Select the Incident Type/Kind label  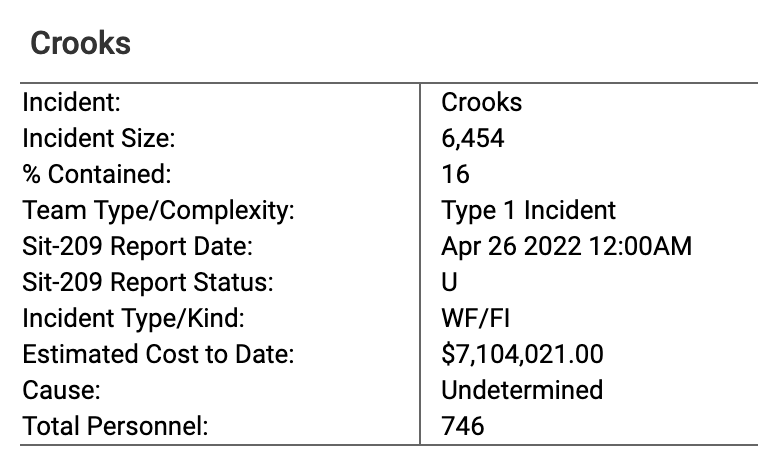pyautogui.click(x=133, y=318)
